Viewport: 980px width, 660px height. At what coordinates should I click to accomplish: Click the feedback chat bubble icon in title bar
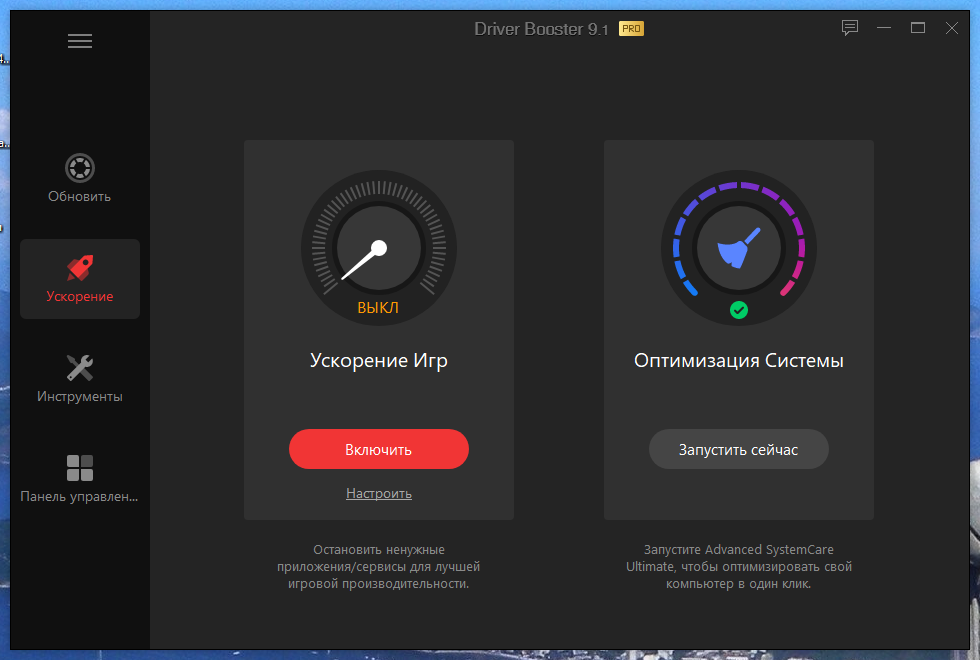(x=850, y=27)
